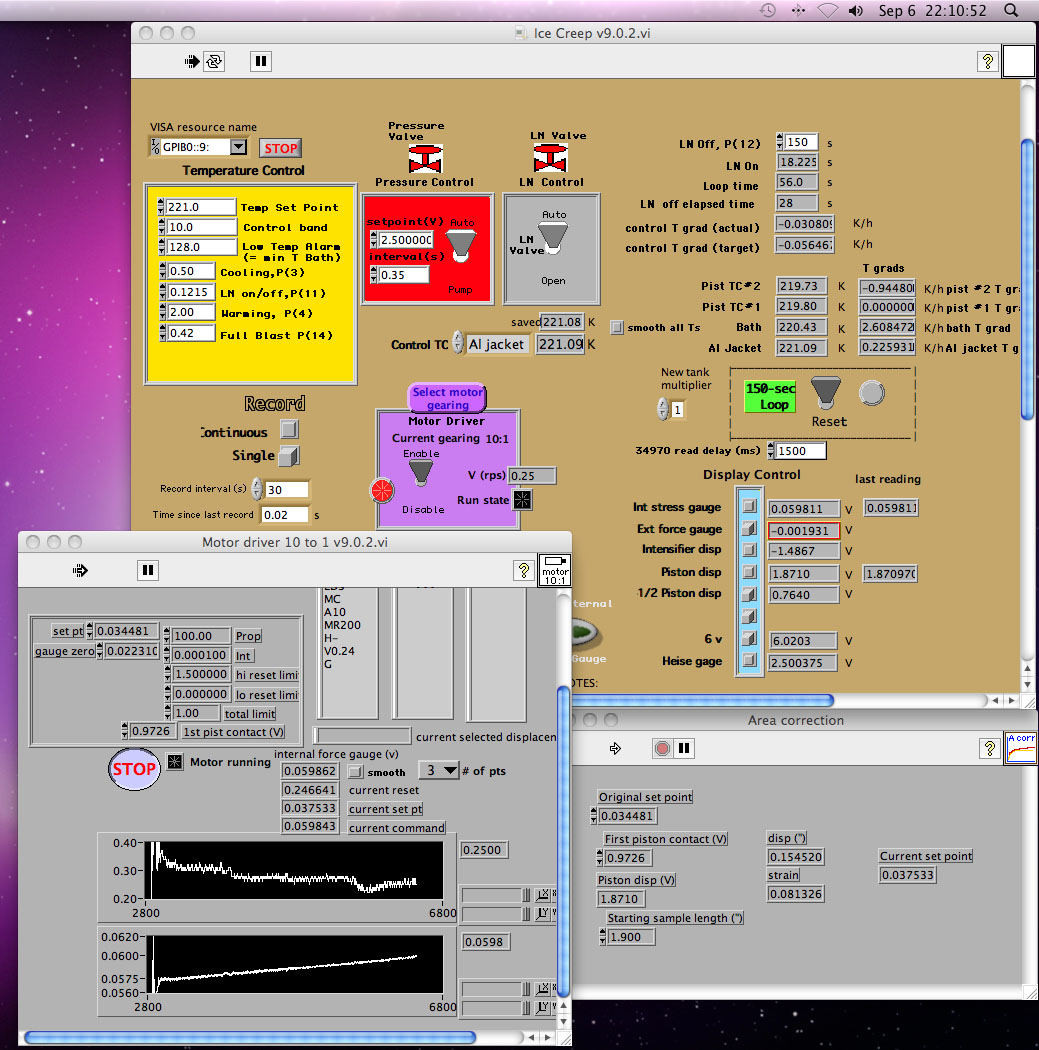
Task: Open the VISA resource name dropdown
Action: point(238,147)
